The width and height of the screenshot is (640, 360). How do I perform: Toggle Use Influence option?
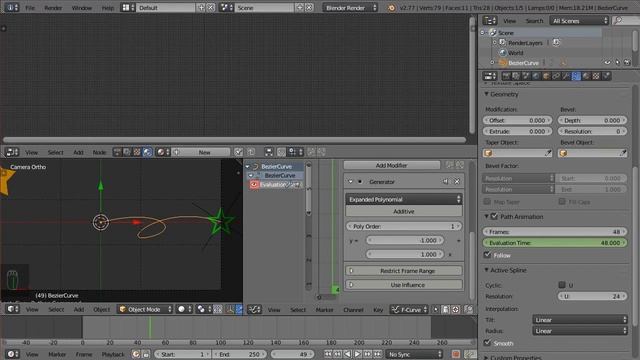pos(404,284)
